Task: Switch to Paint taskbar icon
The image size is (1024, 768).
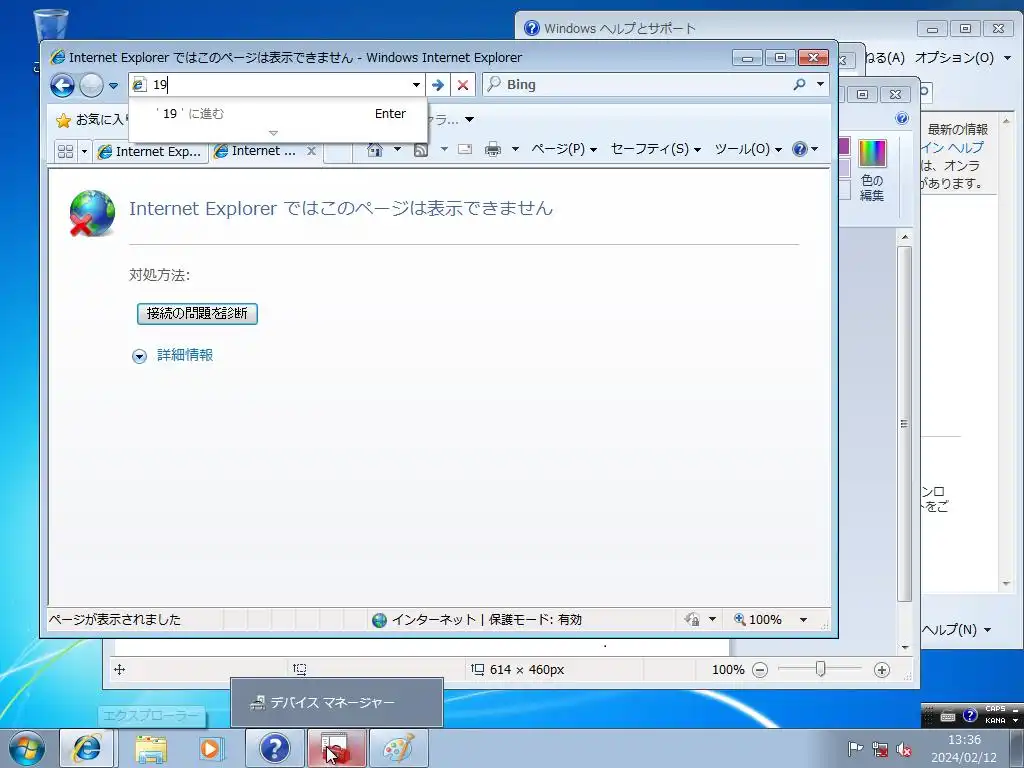Action: pos(399,748)
